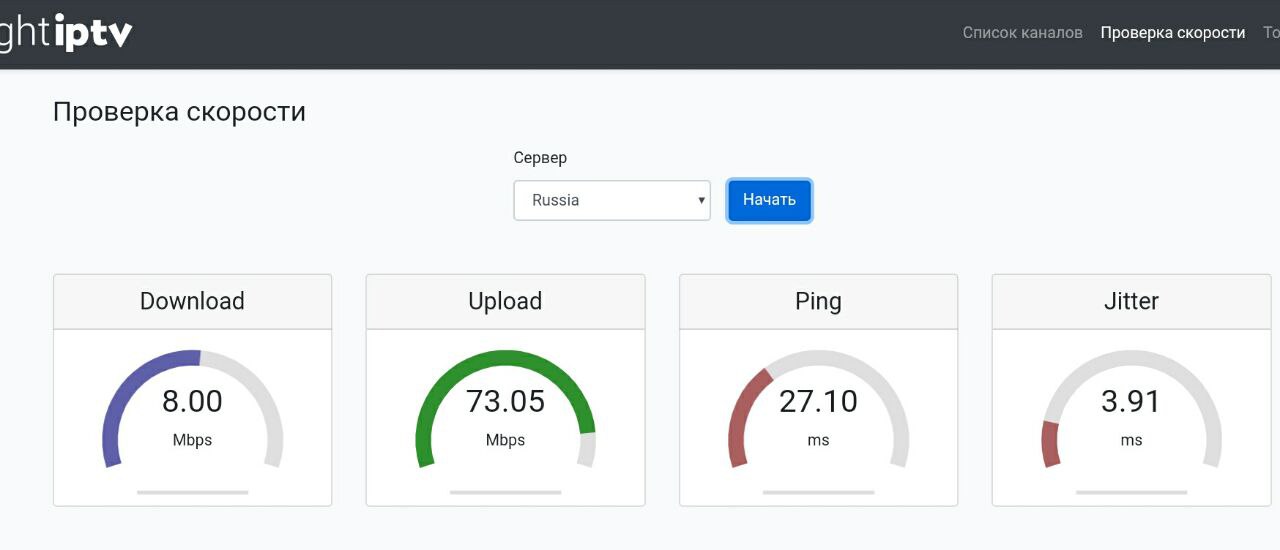Click the Upload card header
The height and width of the screenshot is (550, 1280).
pos(505,301)
